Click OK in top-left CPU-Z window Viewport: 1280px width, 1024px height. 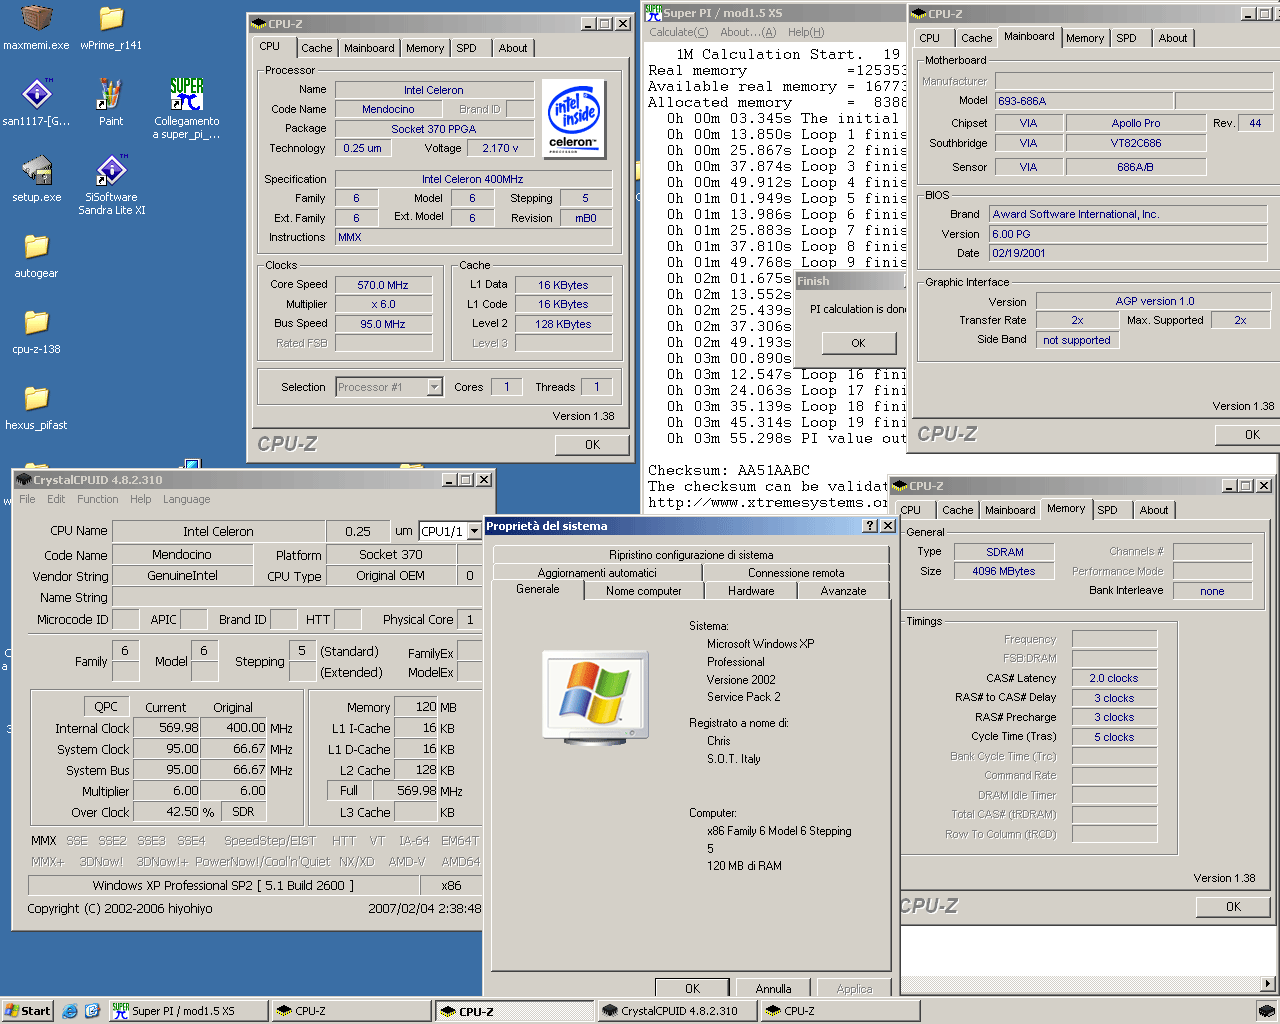(x=592, y=445)
